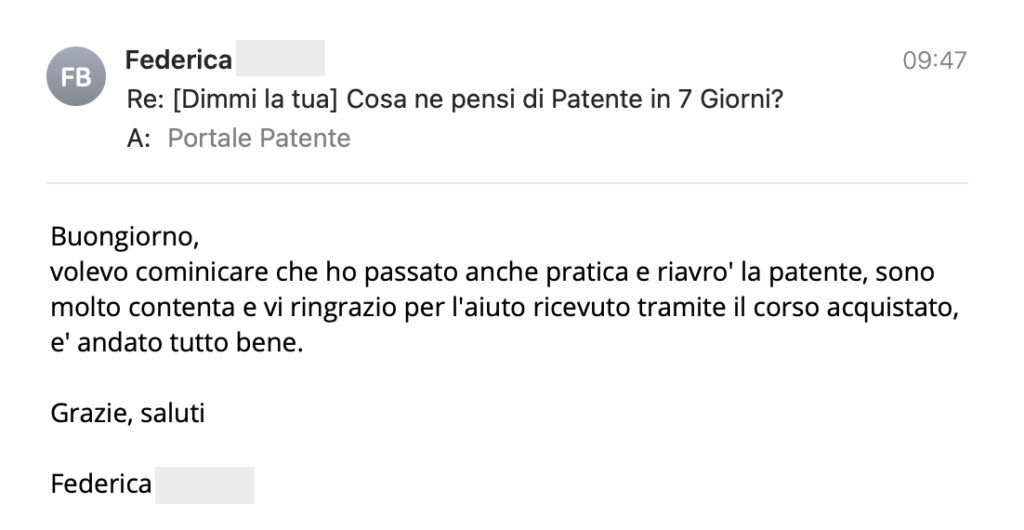Click the Federica signature at bottom

coord(101,486)
